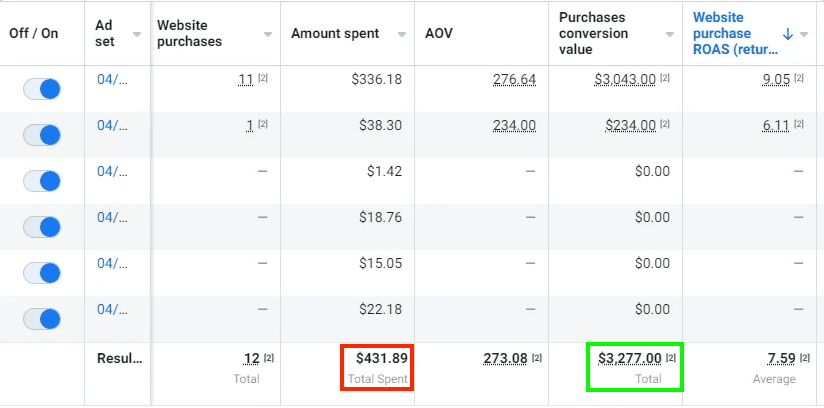Image resolution: width=824 pixels, height=408 pixels.
Task: Click the footnote marker next to the $3,277.00 total
Action: (x=671, y=357)
